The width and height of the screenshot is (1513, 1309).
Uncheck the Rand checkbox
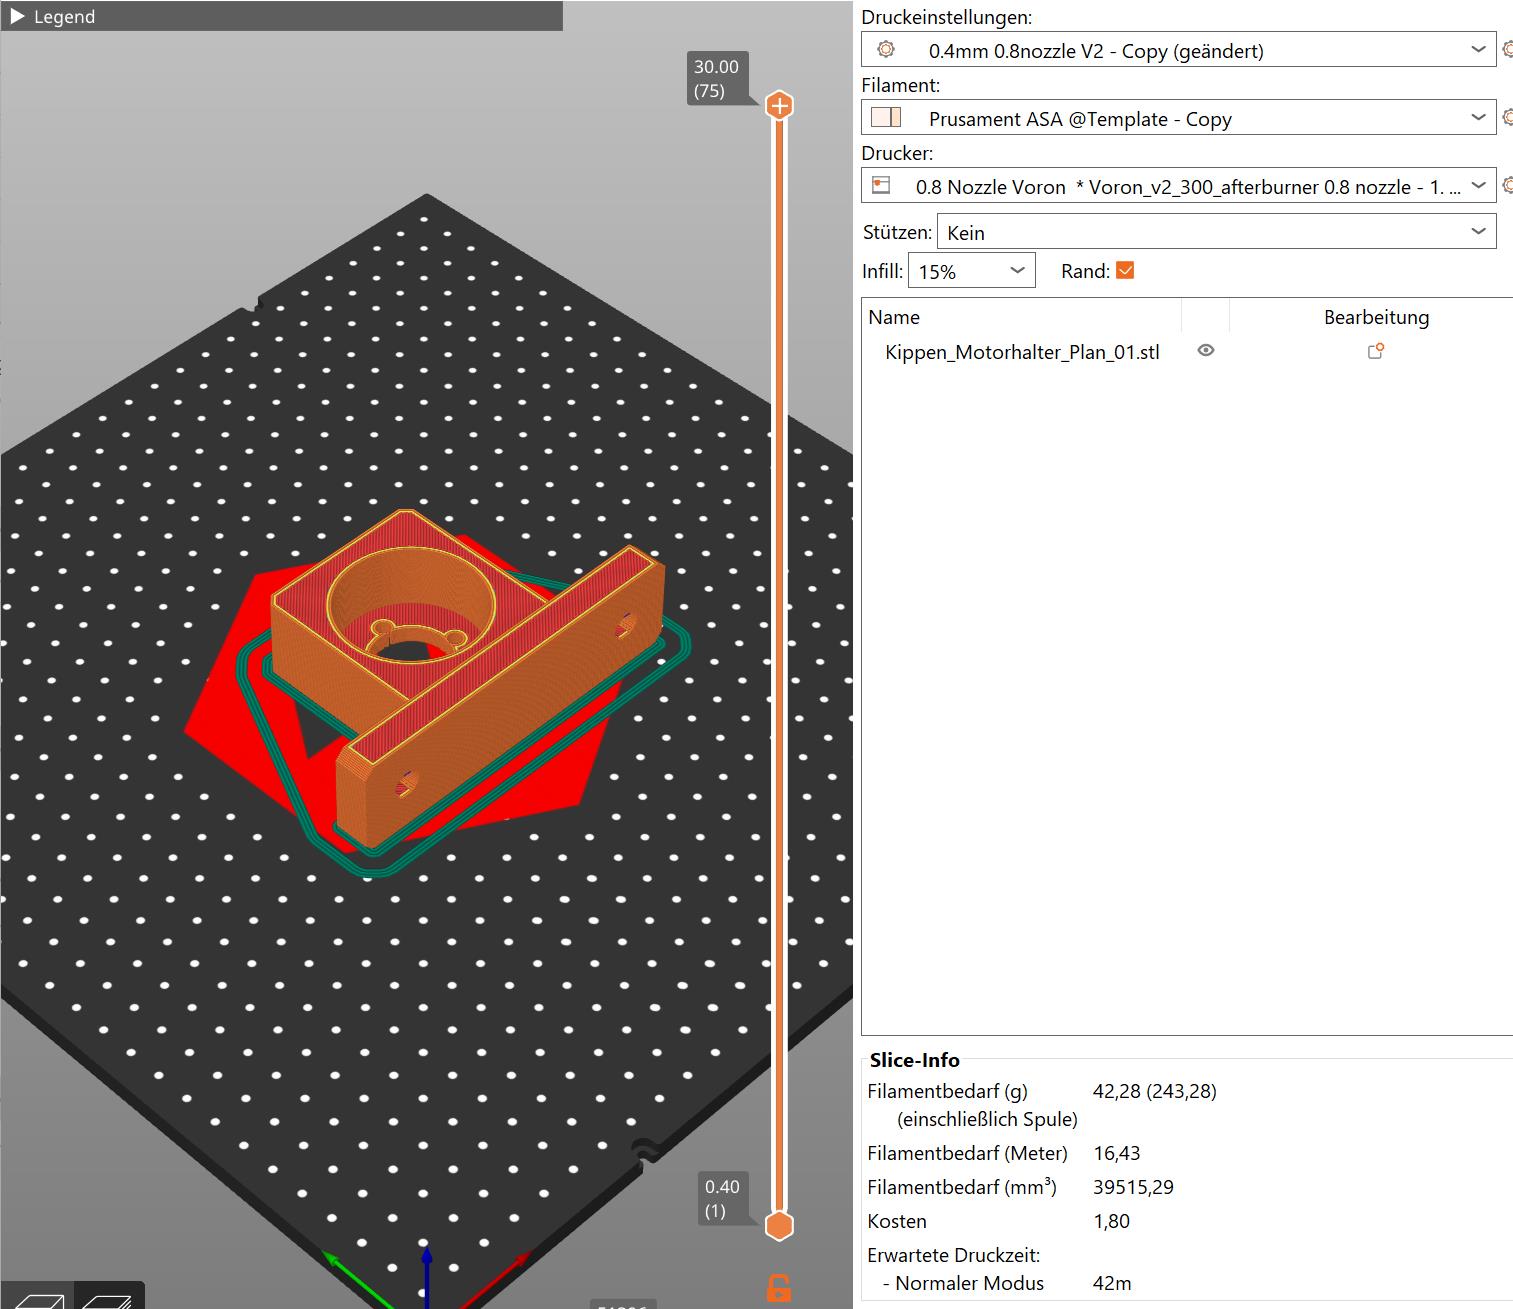coord(1125,270)
